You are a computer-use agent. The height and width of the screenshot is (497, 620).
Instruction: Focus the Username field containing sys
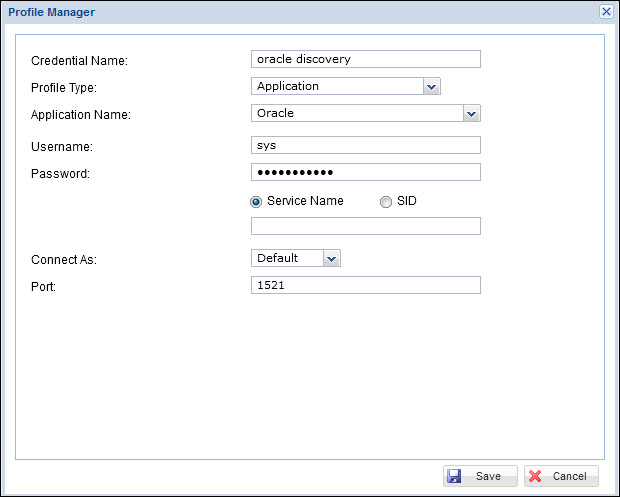pos(365,145)
